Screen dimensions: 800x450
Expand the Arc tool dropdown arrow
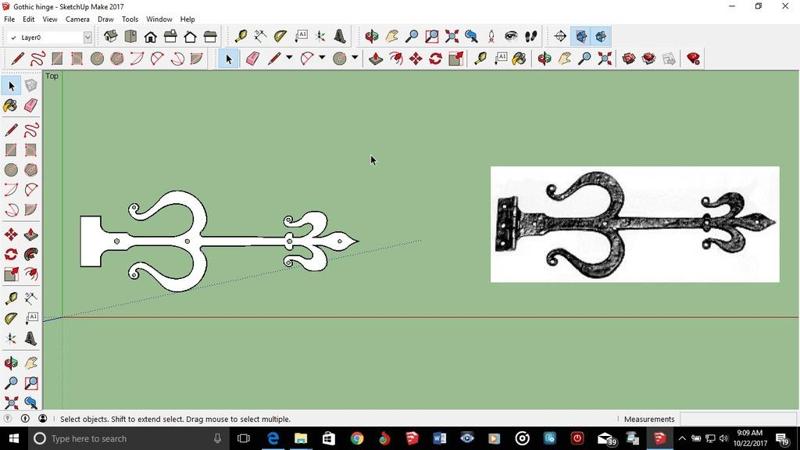click(322, 57)
